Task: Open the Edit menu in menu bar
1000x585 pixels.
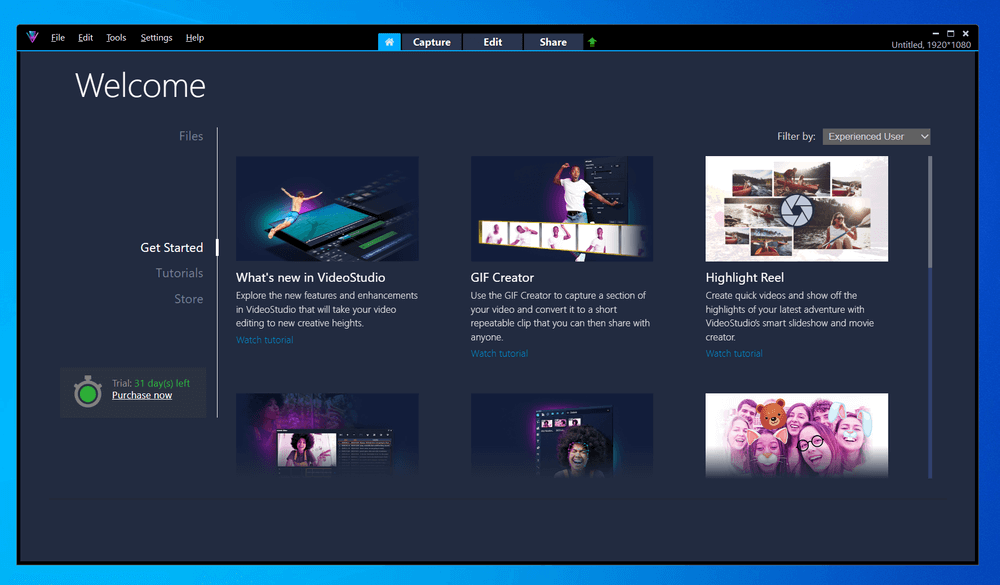Action: click(85, 38)
